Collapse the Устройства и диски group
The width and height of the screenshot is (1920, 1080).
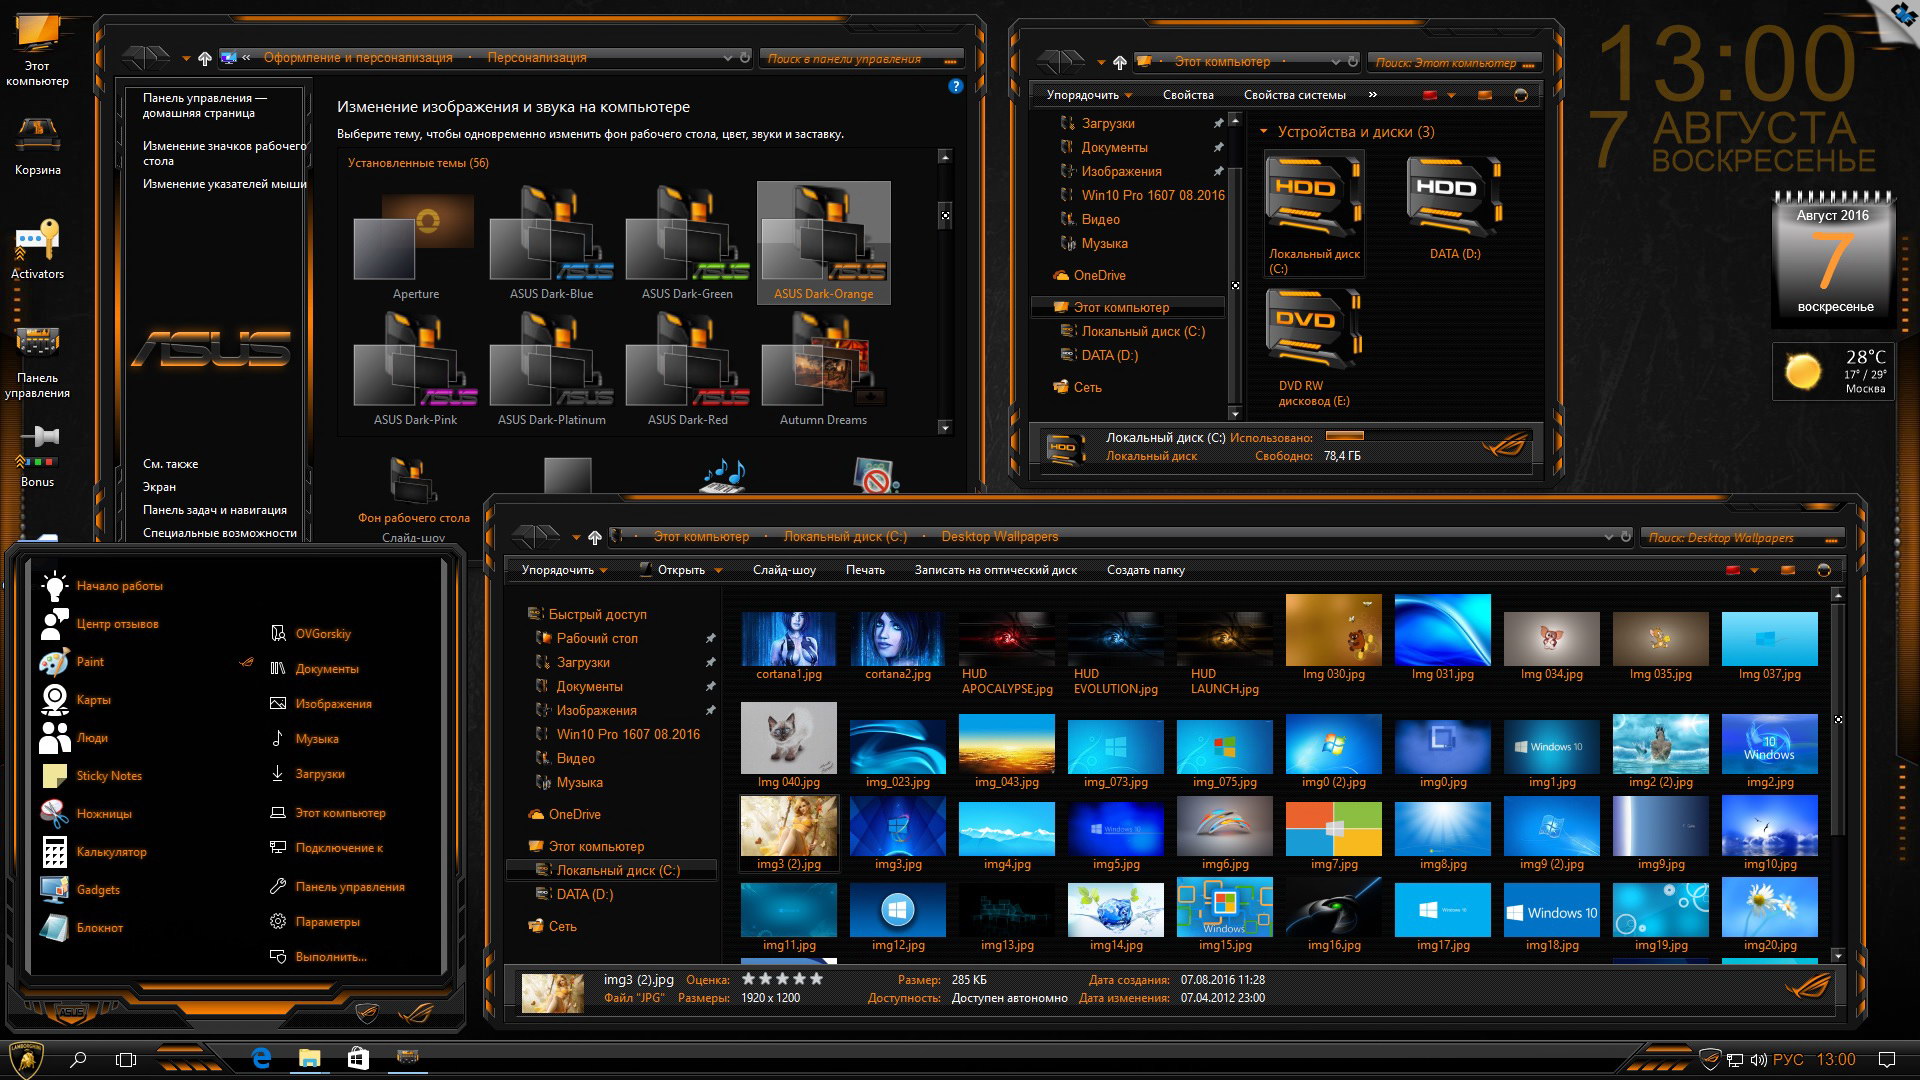click(1264, 132)
